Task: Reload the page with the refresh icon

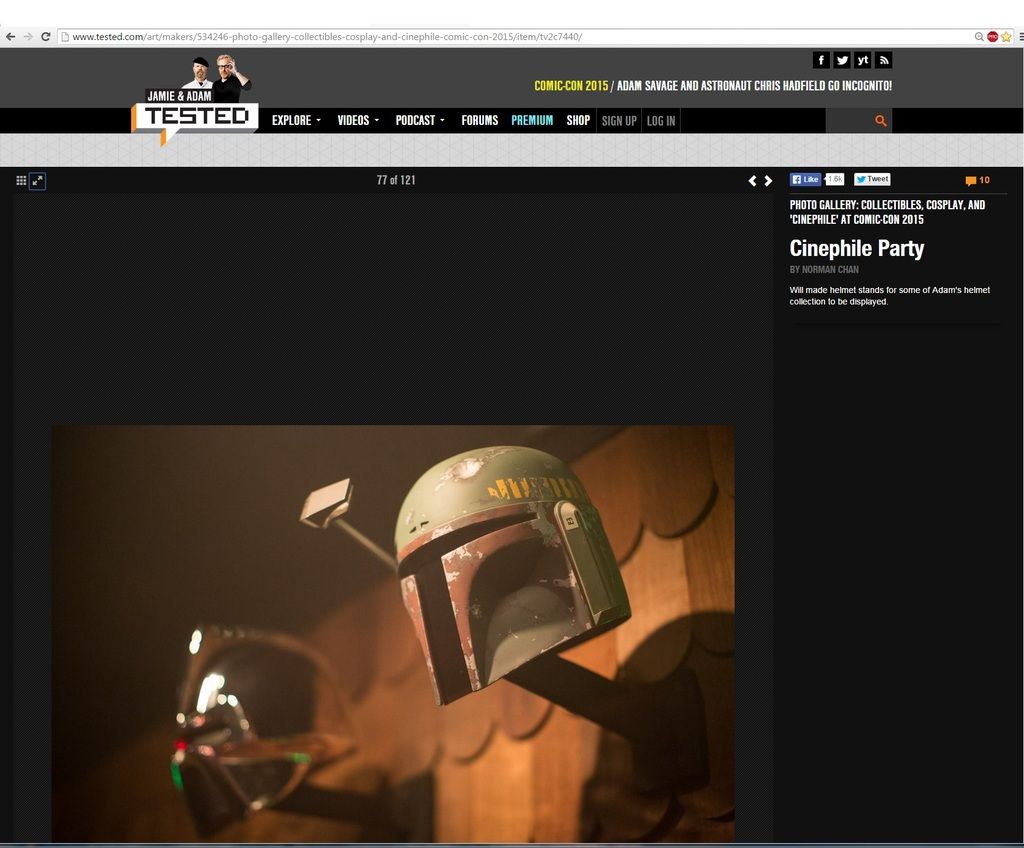Action: tap(46, 37)
